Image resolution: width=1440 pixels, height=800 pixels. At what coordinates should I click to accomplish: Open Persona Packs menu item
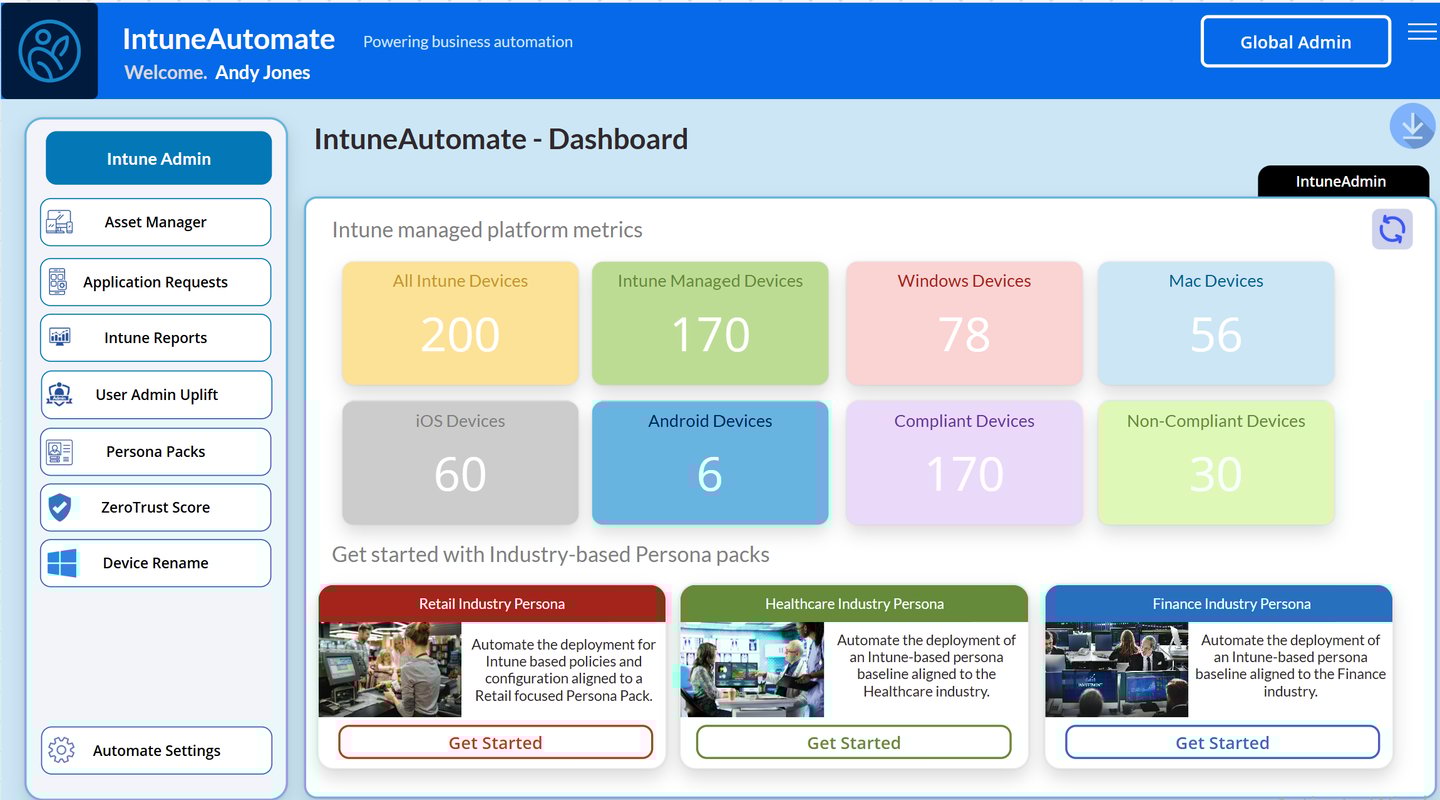click(x=156, y=452)
